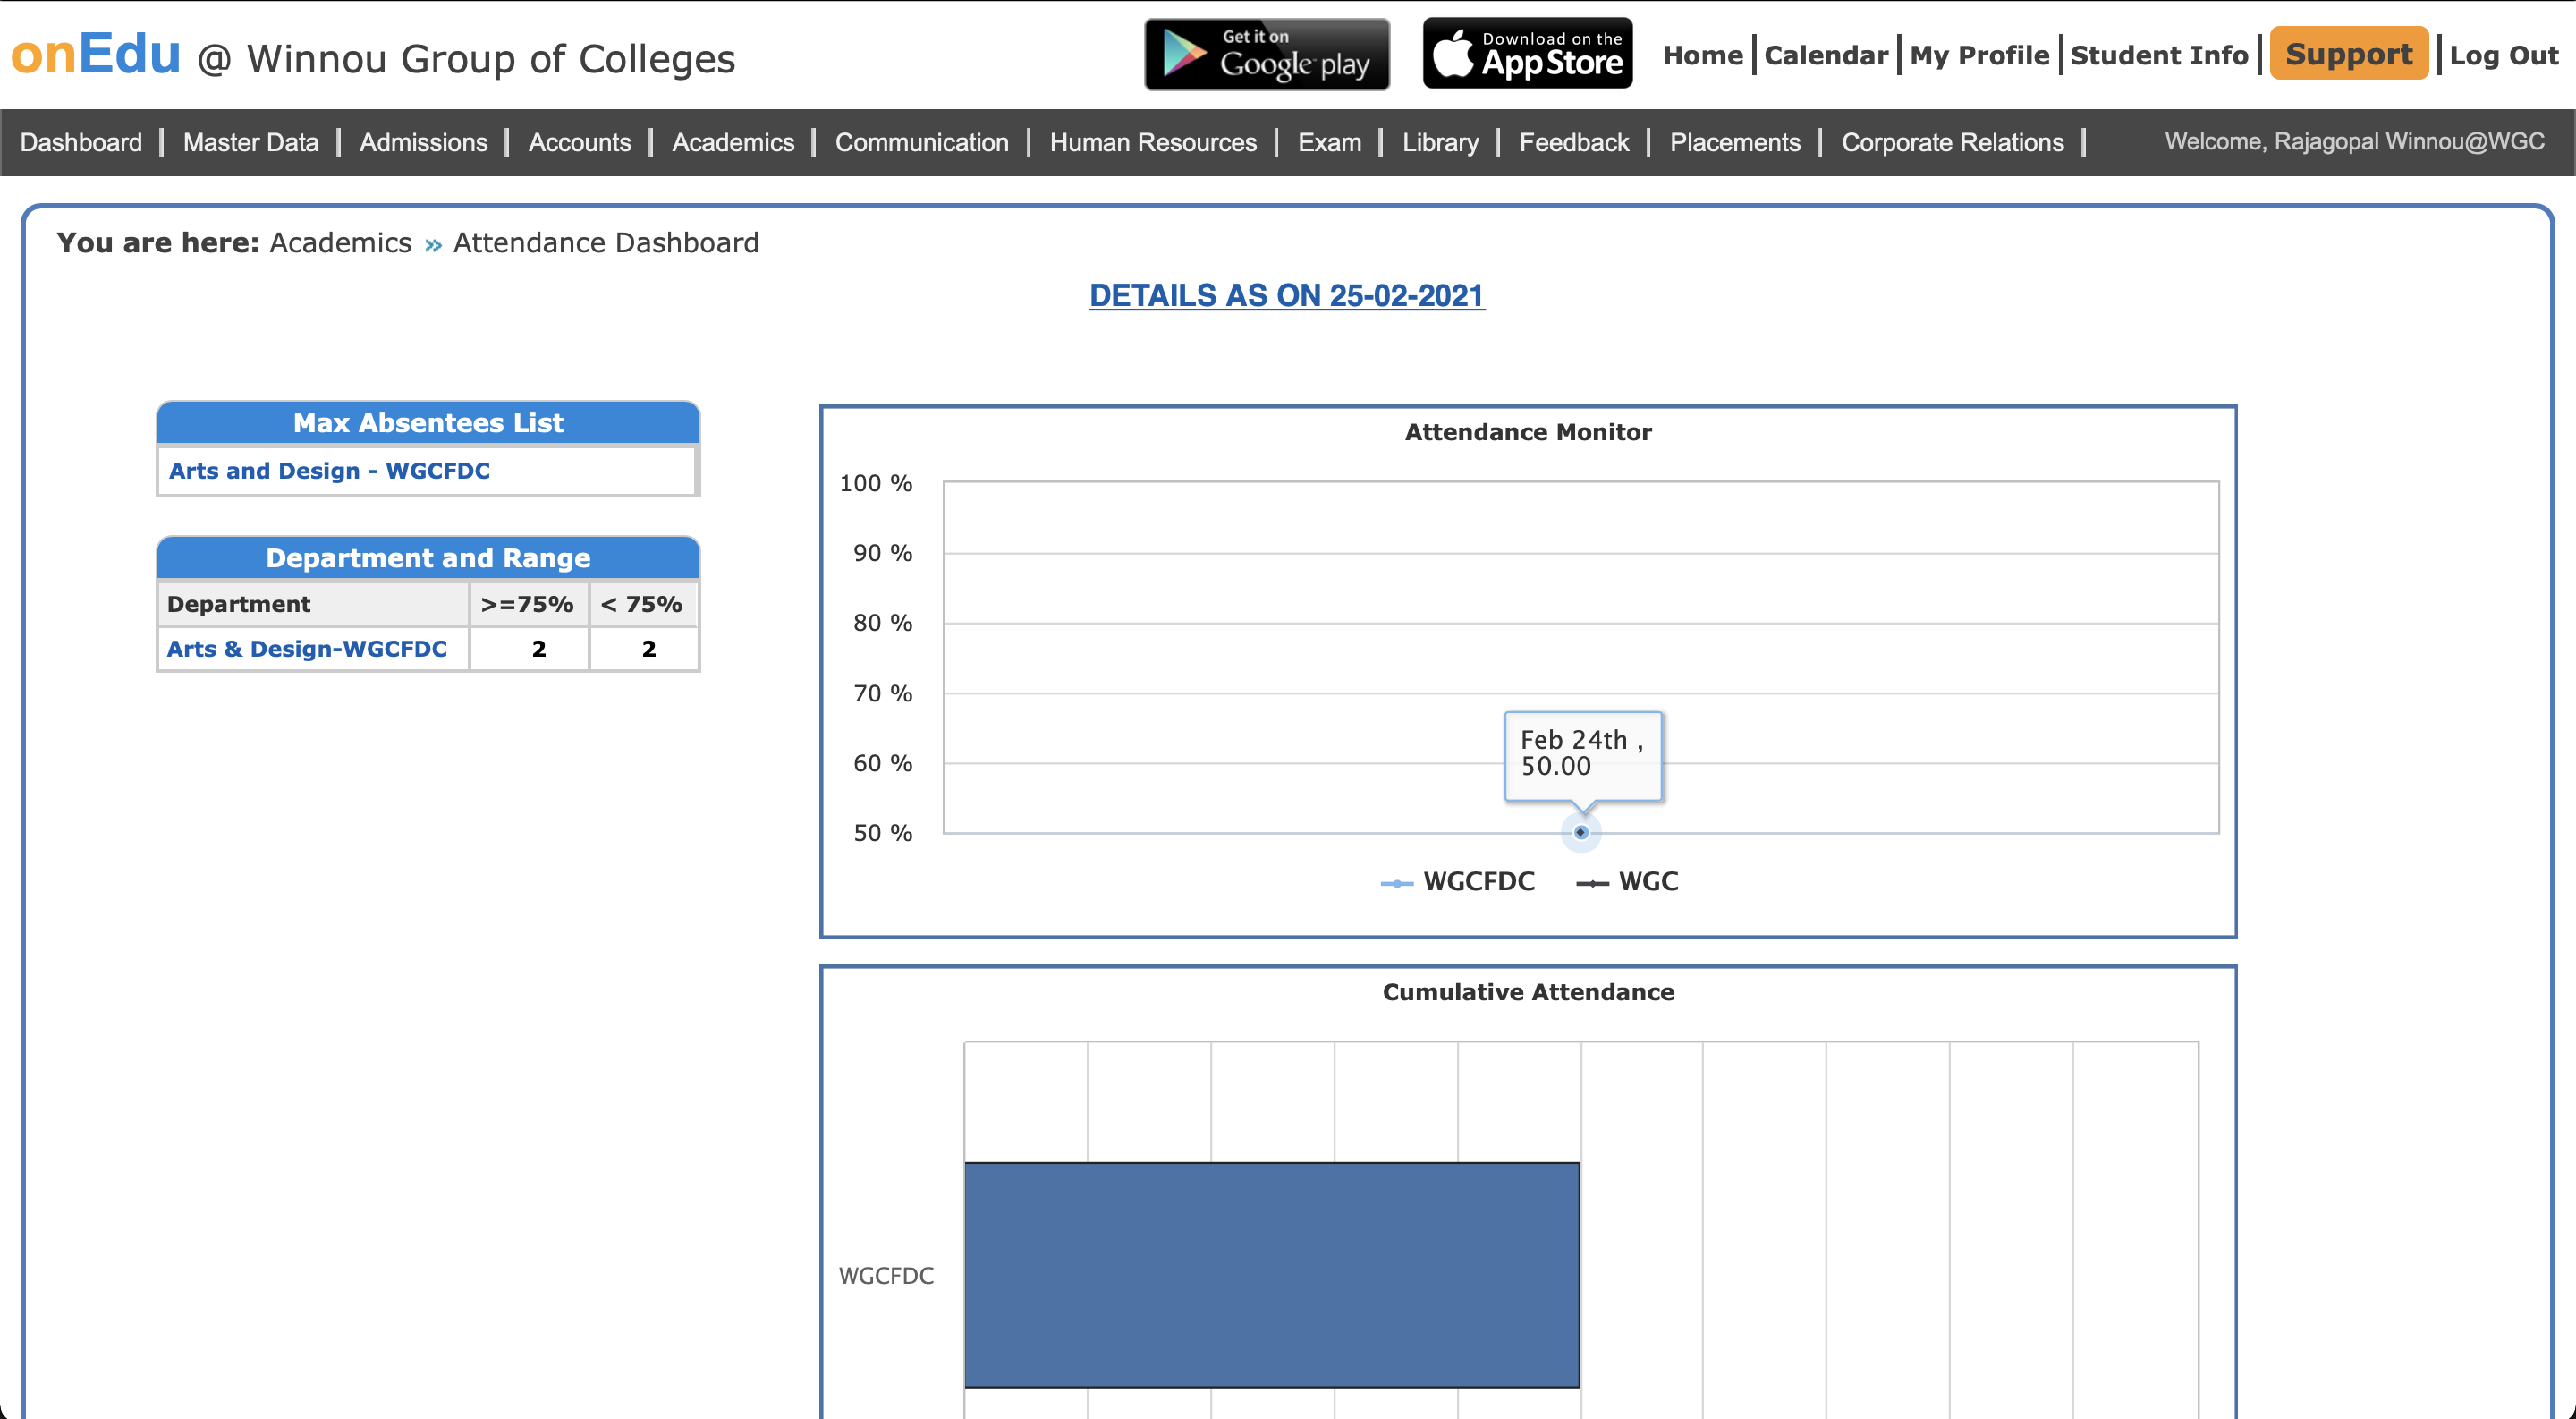Click the Google Play store badge
This screenshot has height=1419, width=2576.
point(1266,54)
